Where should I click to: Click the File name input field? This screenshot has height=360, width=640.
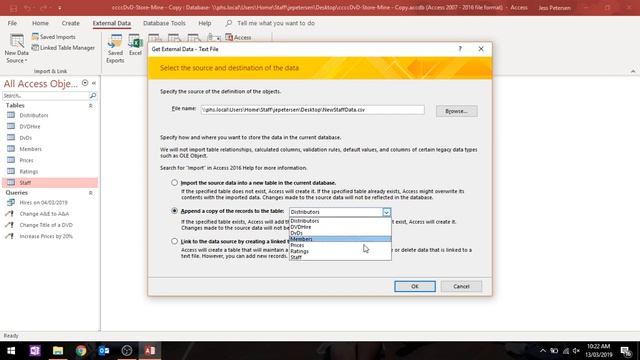click(312, 110)
